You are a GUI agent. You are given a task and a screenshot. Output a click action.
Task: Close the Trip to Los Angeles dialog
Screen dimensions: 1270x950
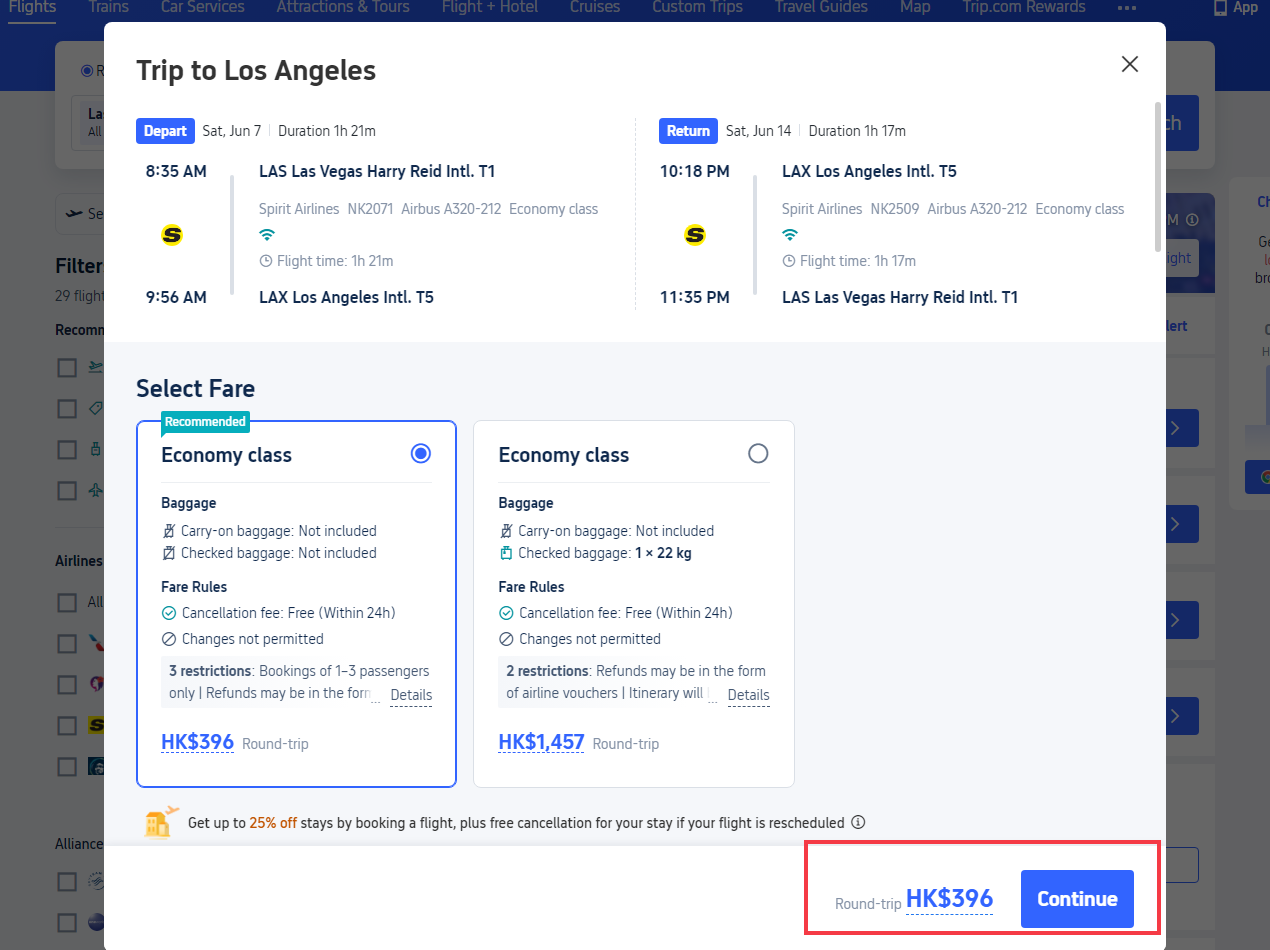[x=1129, y=64]
